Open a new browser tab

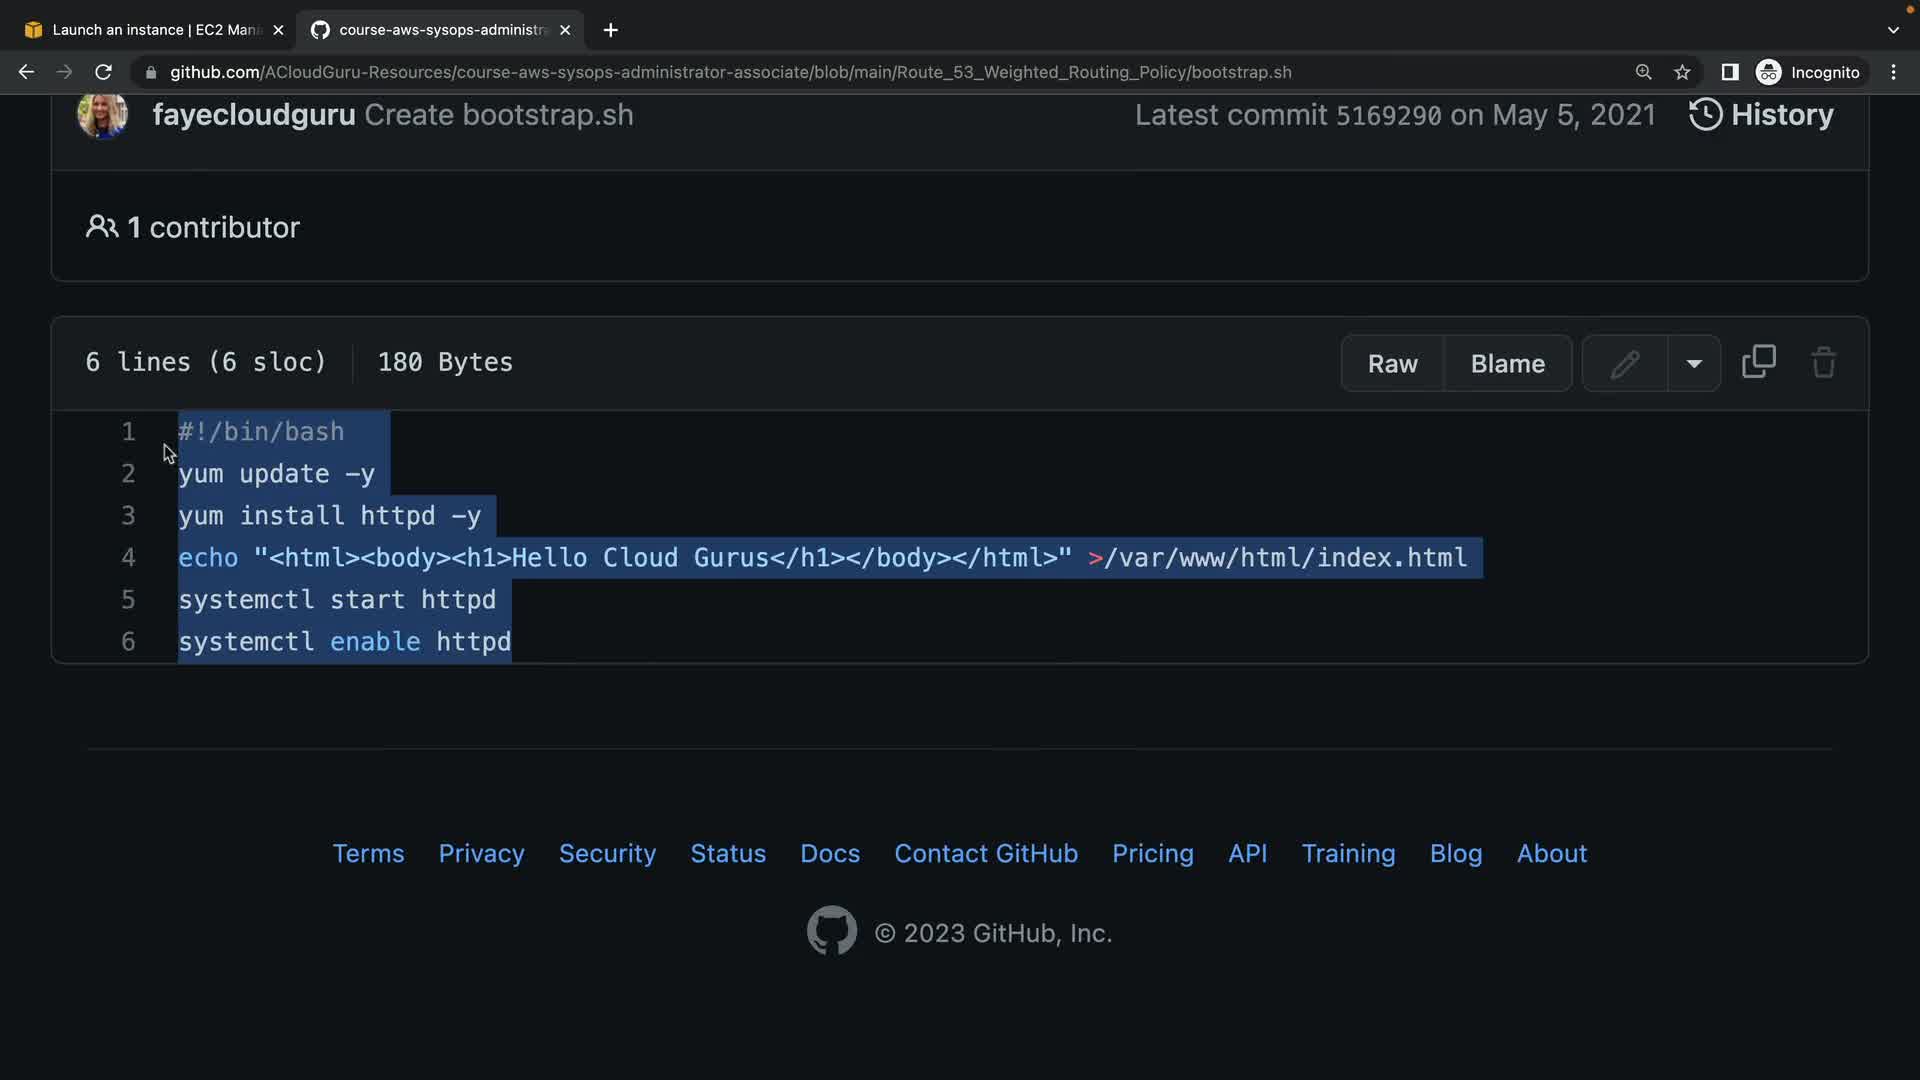(610, 30)
